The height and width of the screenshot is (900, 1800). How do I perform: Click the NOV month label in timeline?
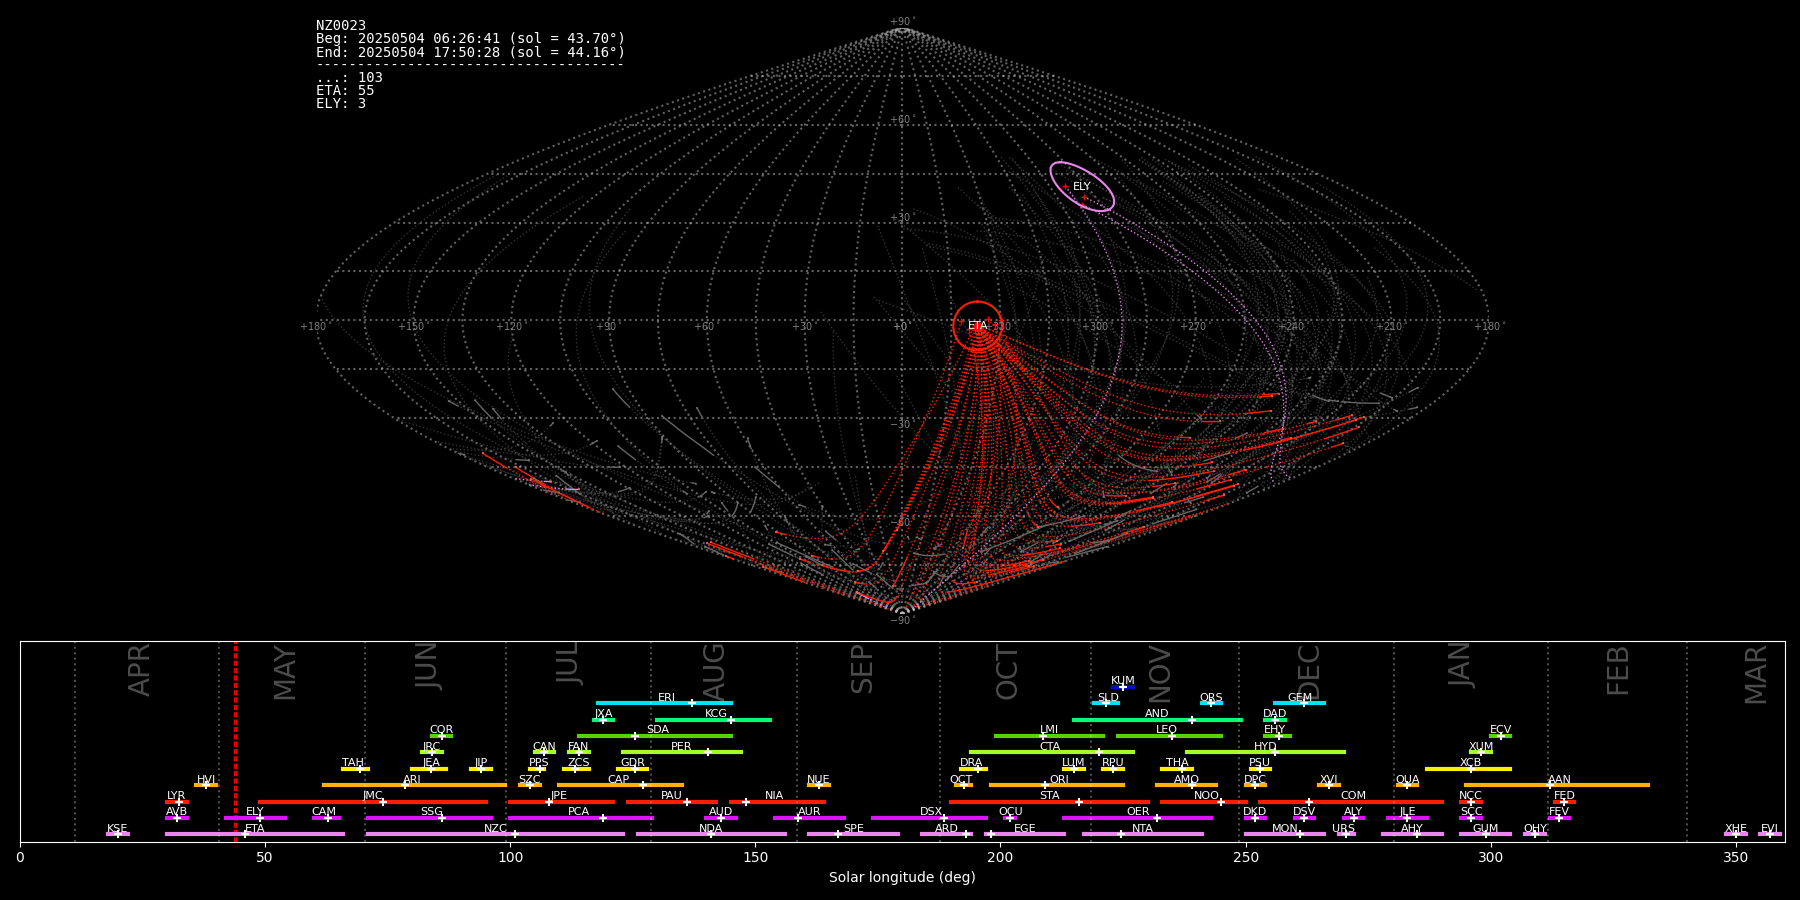[1160, 673]
